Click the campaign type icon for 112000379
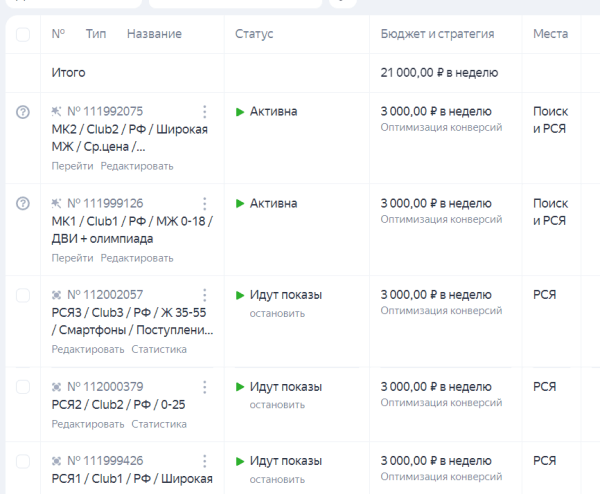Screen dimensions: 600x494 56,387
